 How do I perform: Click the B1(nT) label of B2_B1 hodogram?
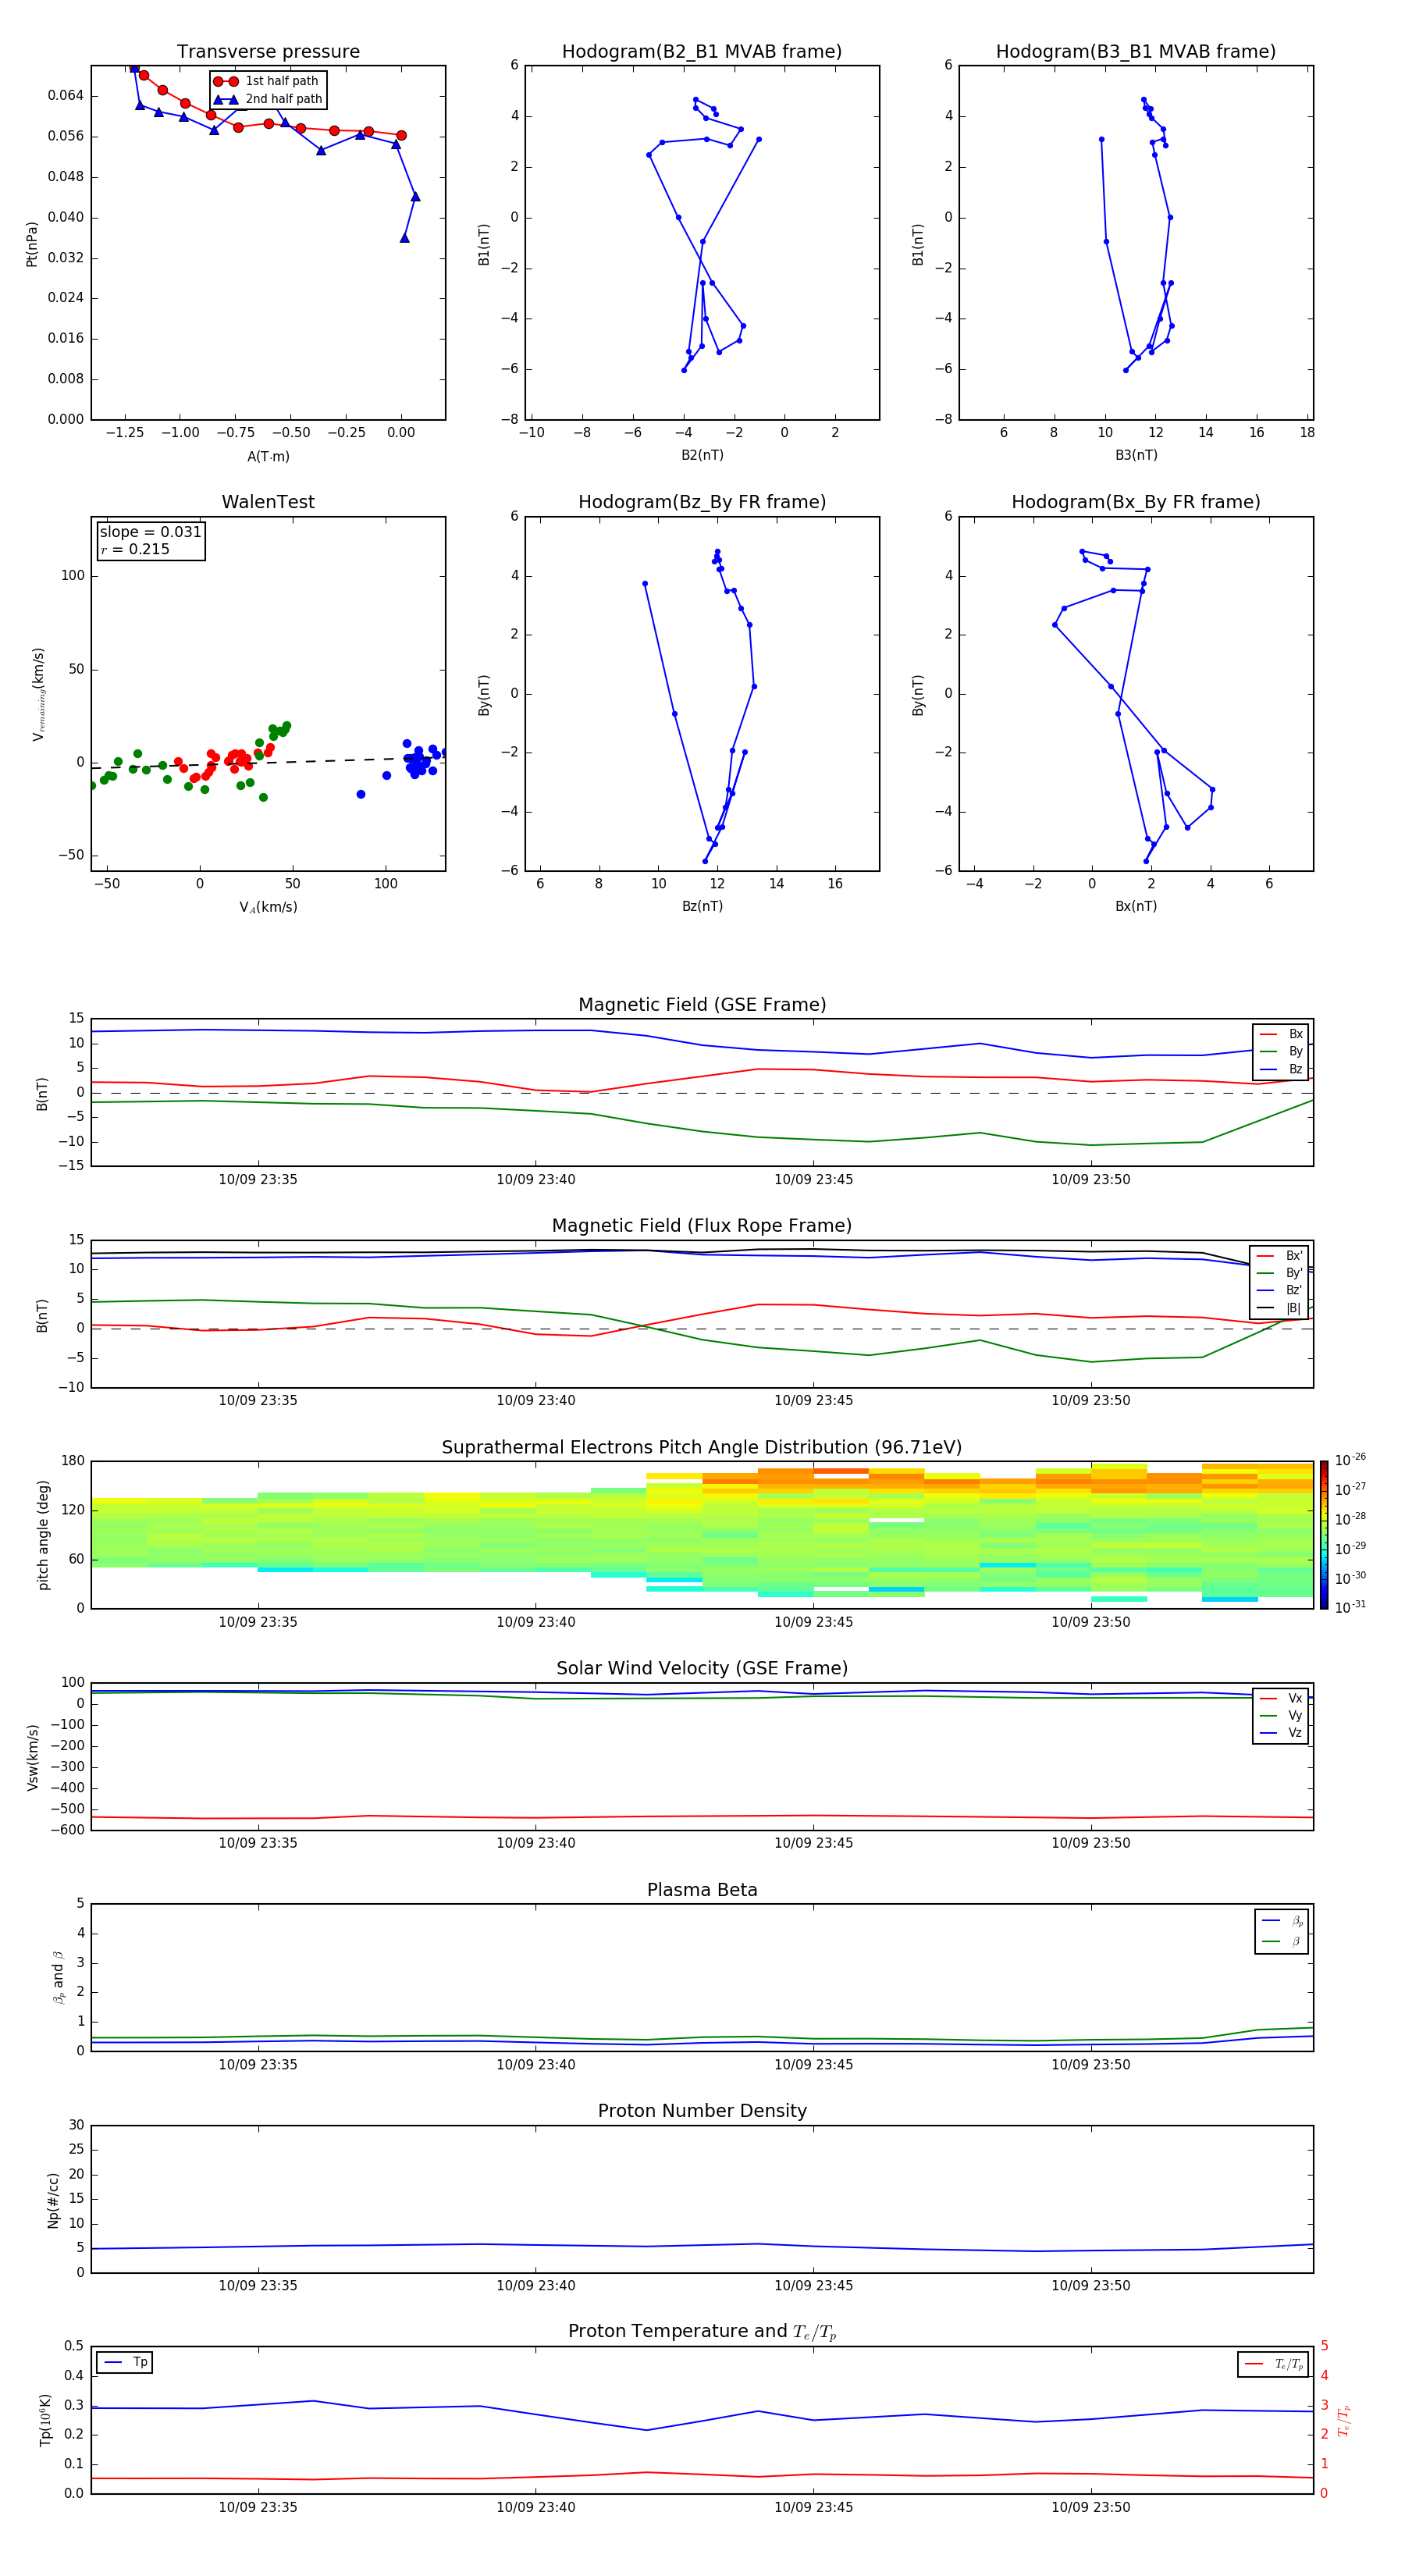pyautogui.click(x=484, y=244)
